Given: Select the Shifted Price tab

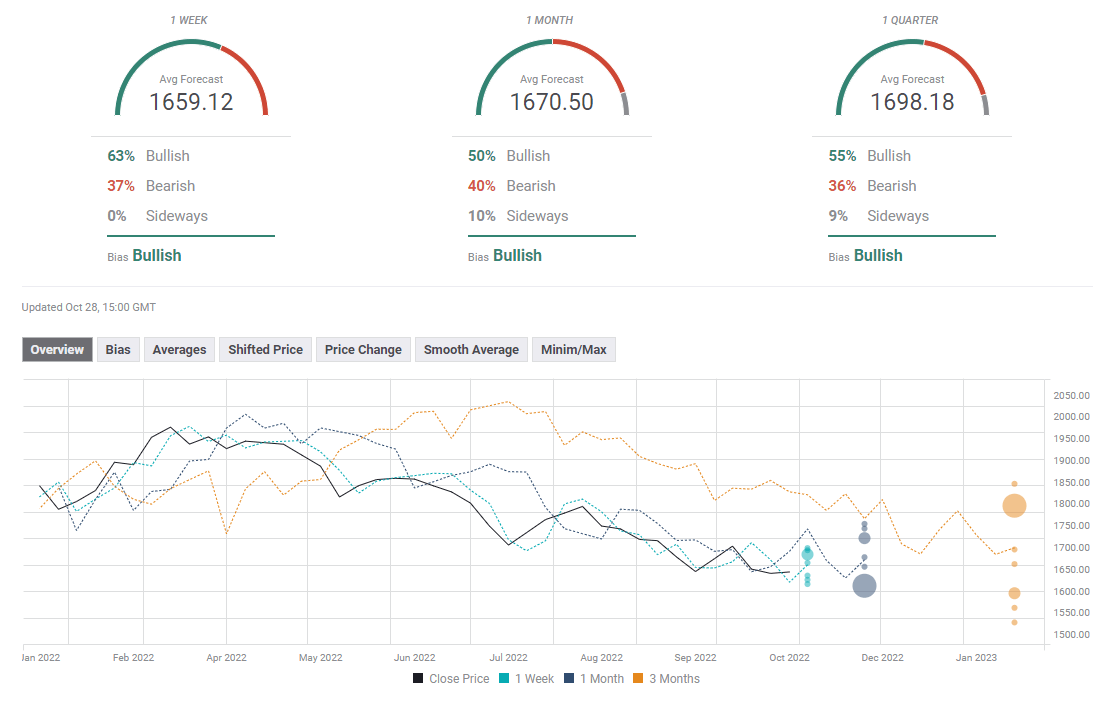Looking at the screenshot, I should (x=265, y=349).
